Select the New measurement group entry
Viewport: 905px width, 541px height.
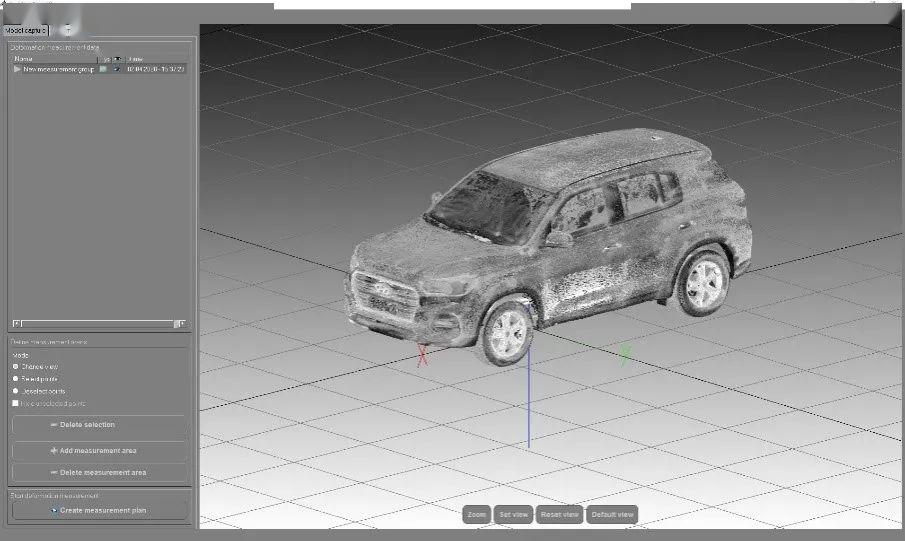58,69
